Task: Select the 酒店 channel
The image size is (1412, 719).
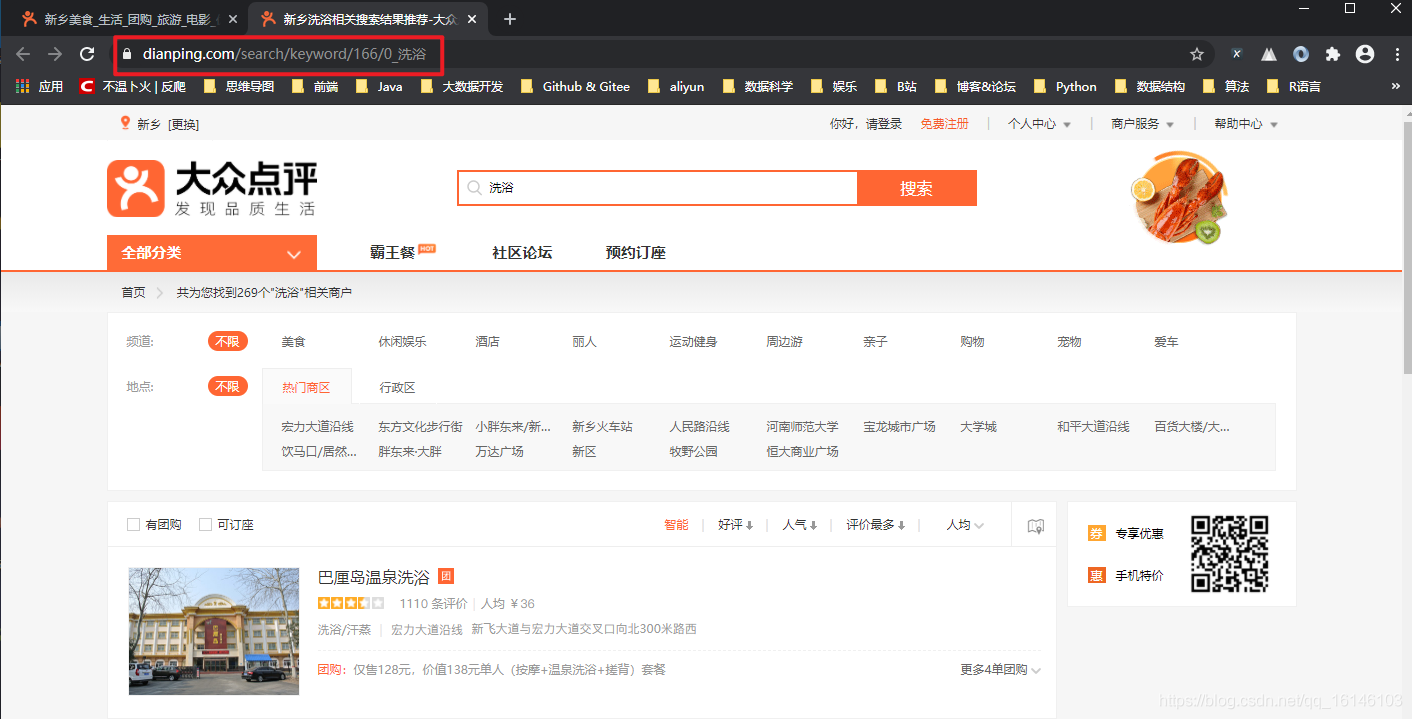Action: tap(487, 342)
